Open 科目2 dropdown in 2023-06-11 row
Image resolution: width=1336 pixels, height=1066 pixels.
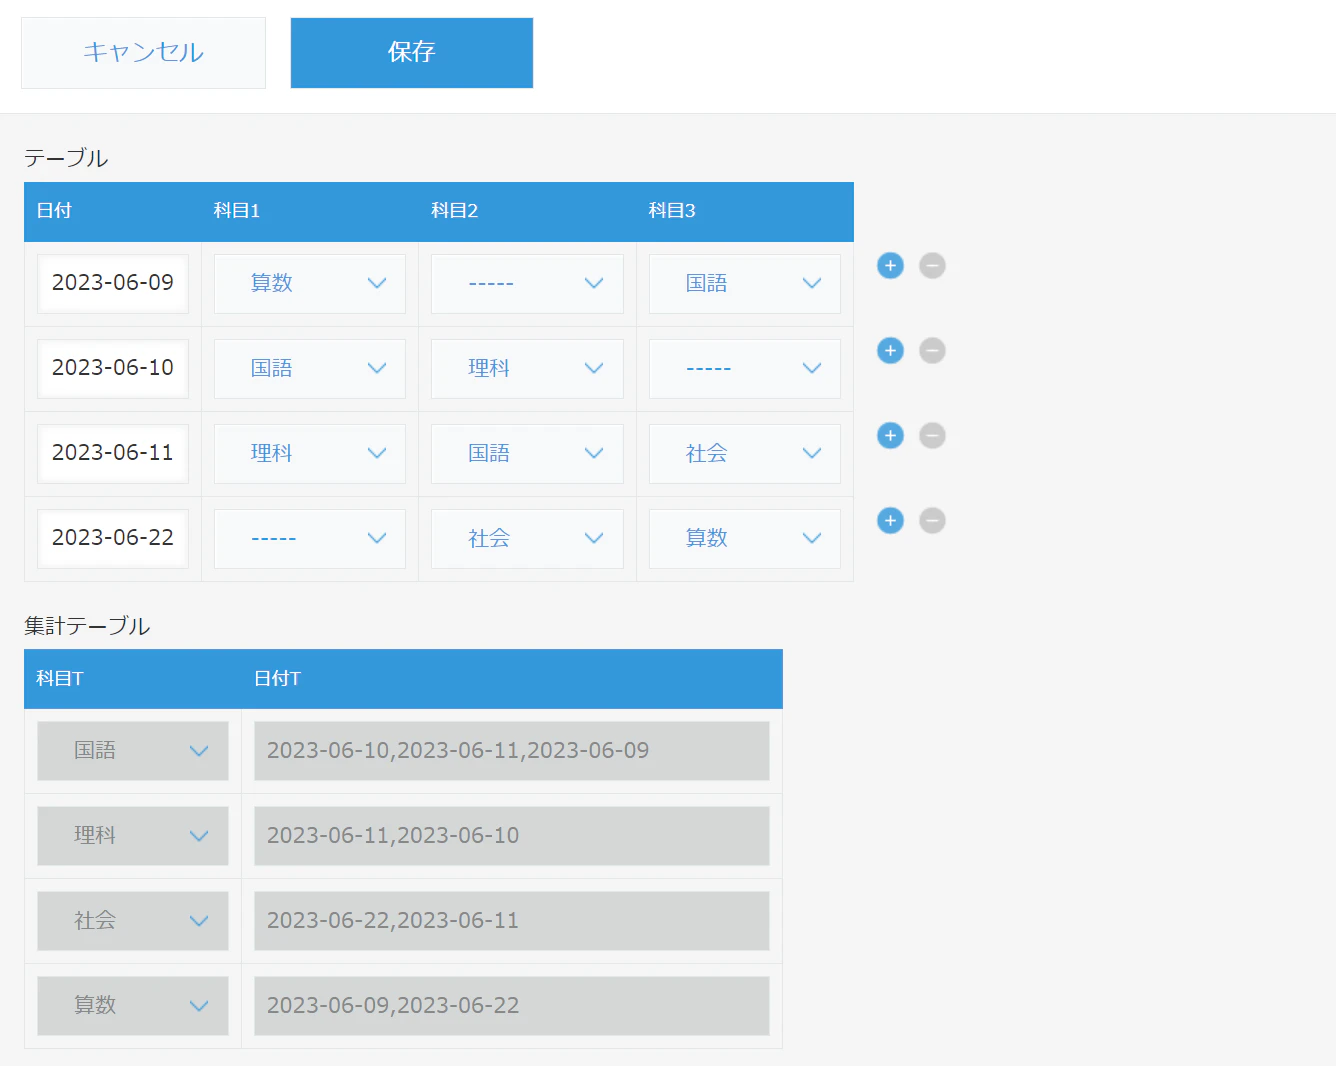[527, 454]
